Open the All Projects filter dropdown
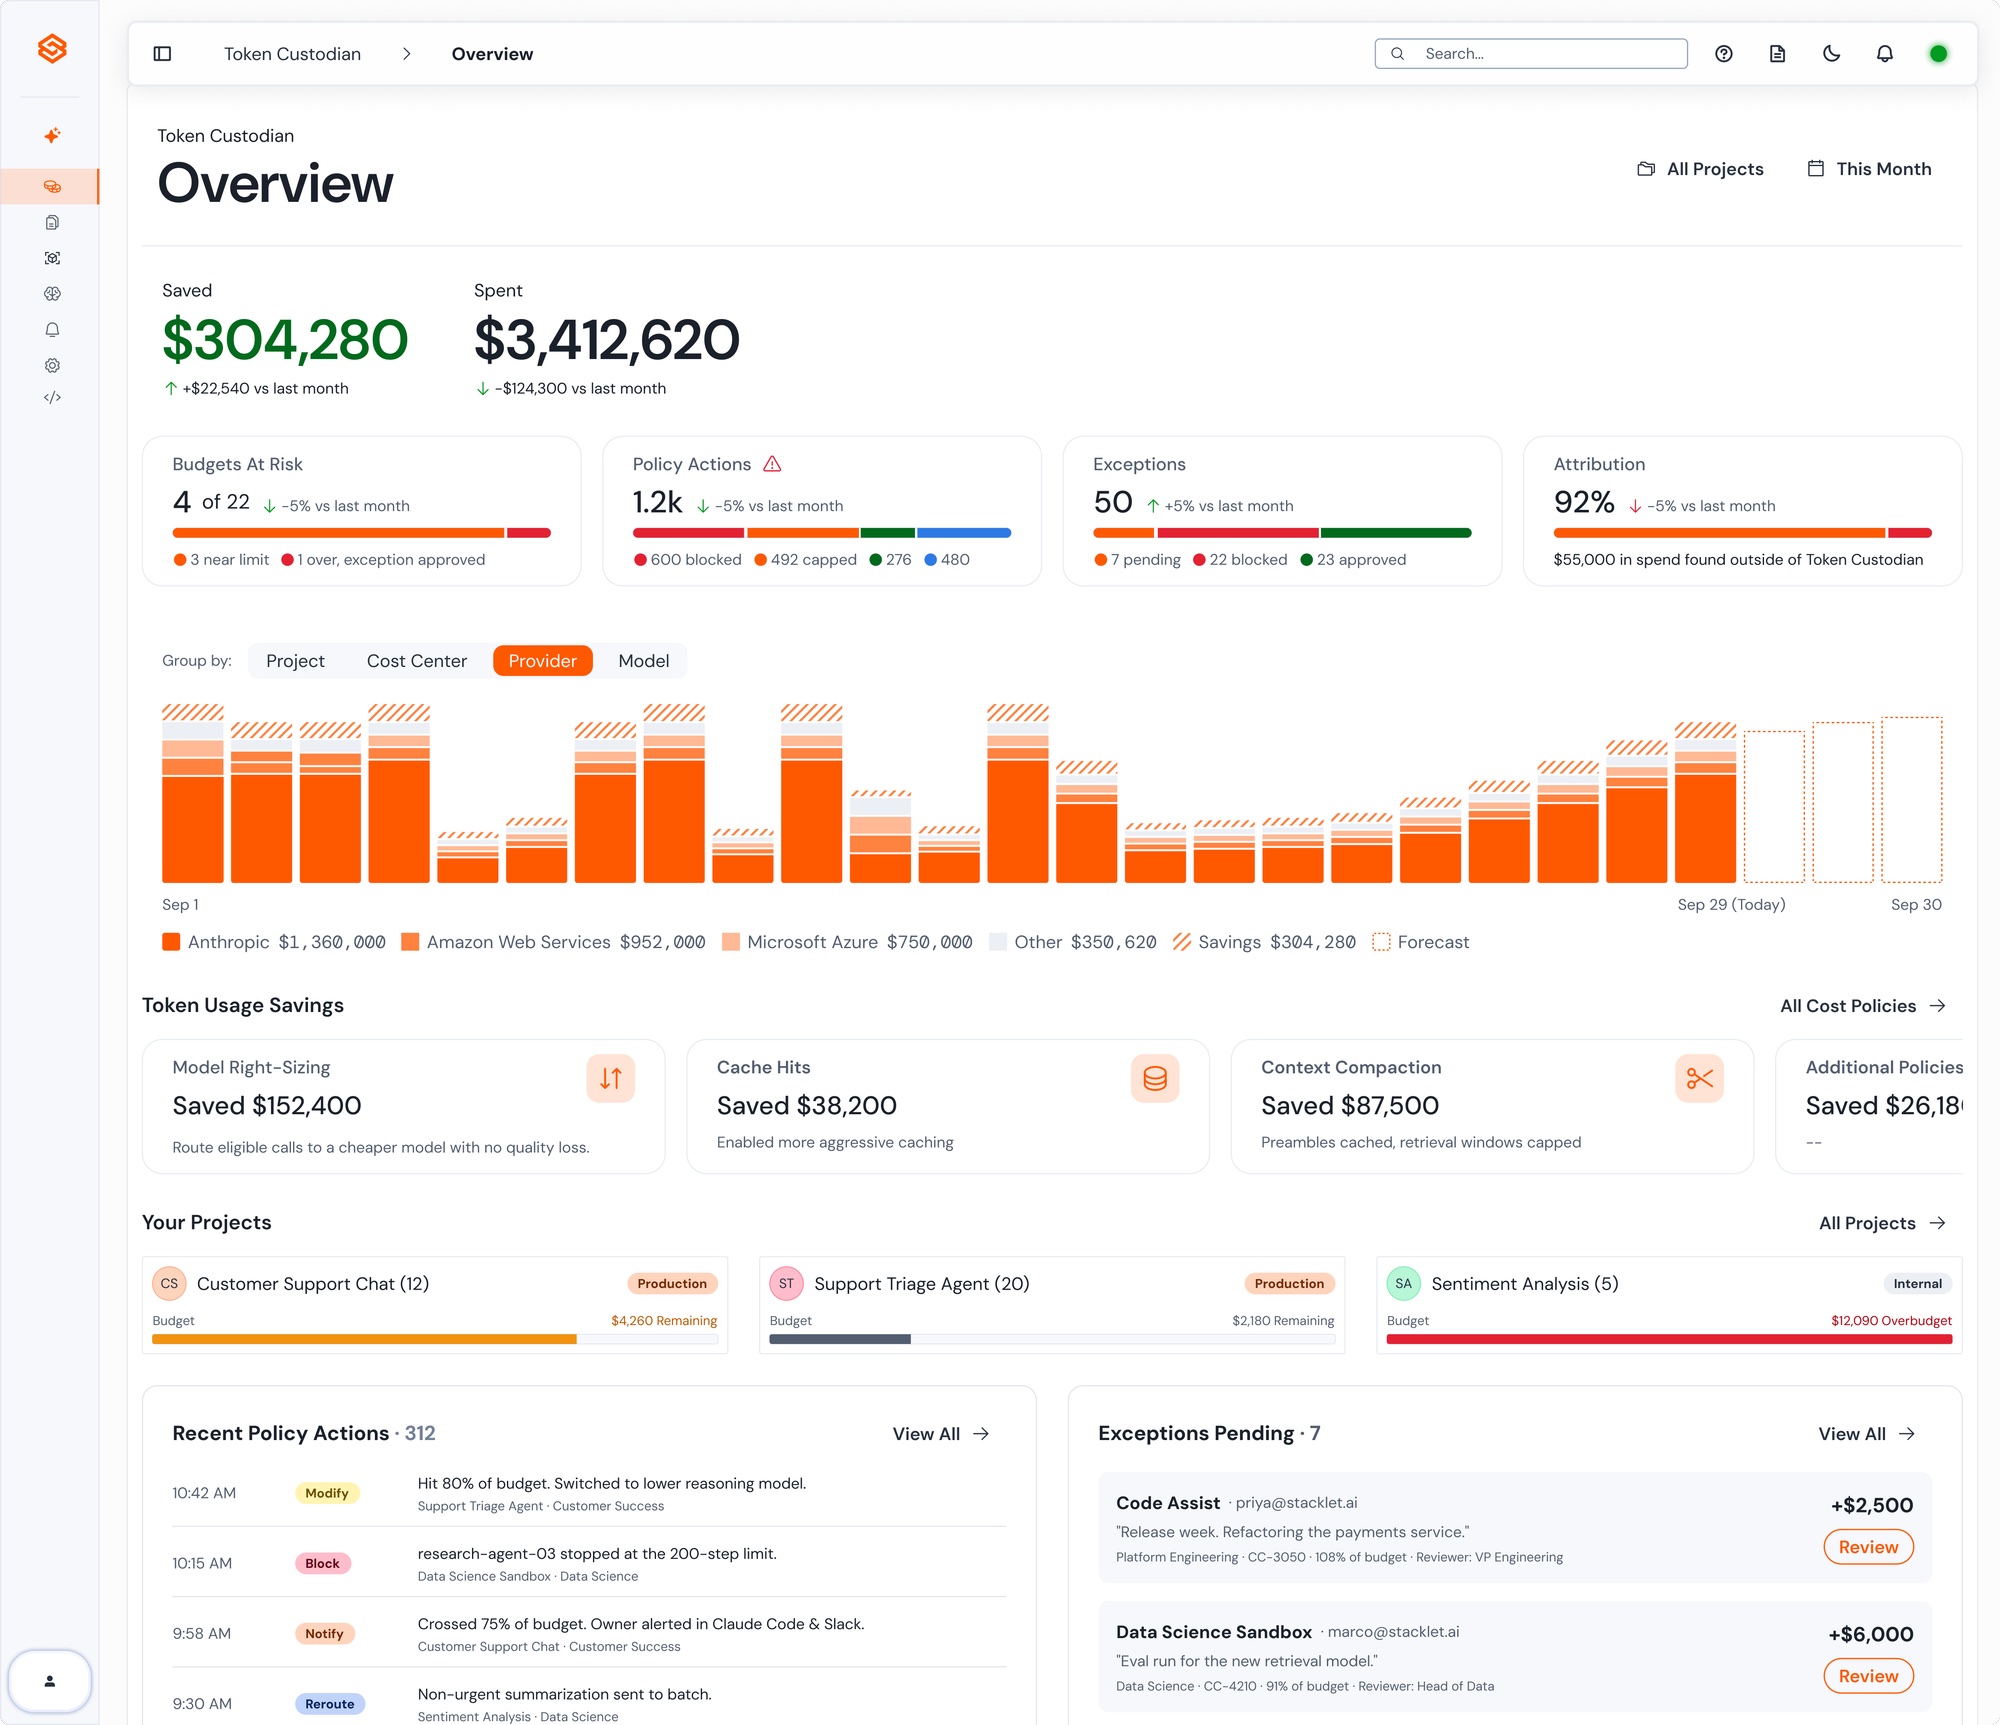The height and width of the screenshot is (1725, 2000). pyautogui.click(x=1700, y=169)
